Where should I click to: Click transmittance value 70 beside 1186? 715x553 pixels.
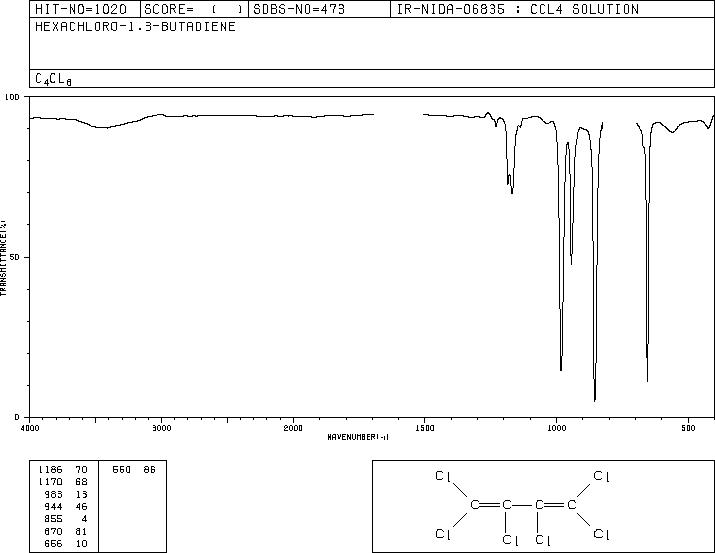[81, 470]
